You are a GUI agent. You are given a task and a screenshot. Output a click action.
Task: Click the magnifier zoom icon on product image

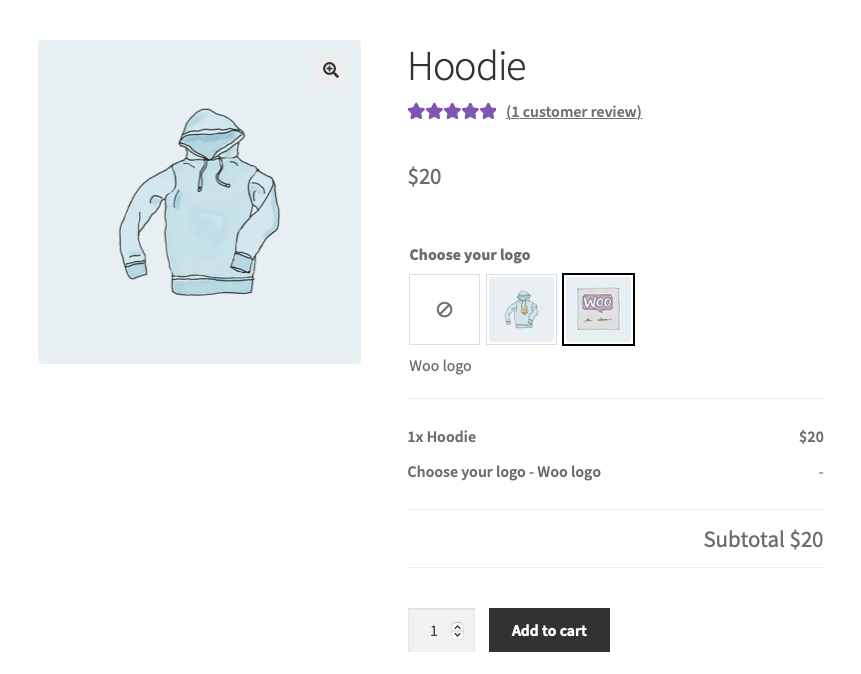click(x=331, y=69)
